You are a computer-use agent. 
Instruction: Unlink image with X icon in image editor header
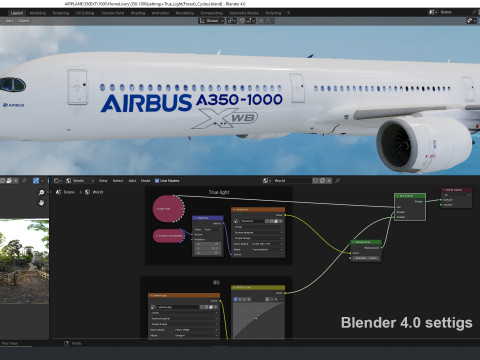point(16,181)
